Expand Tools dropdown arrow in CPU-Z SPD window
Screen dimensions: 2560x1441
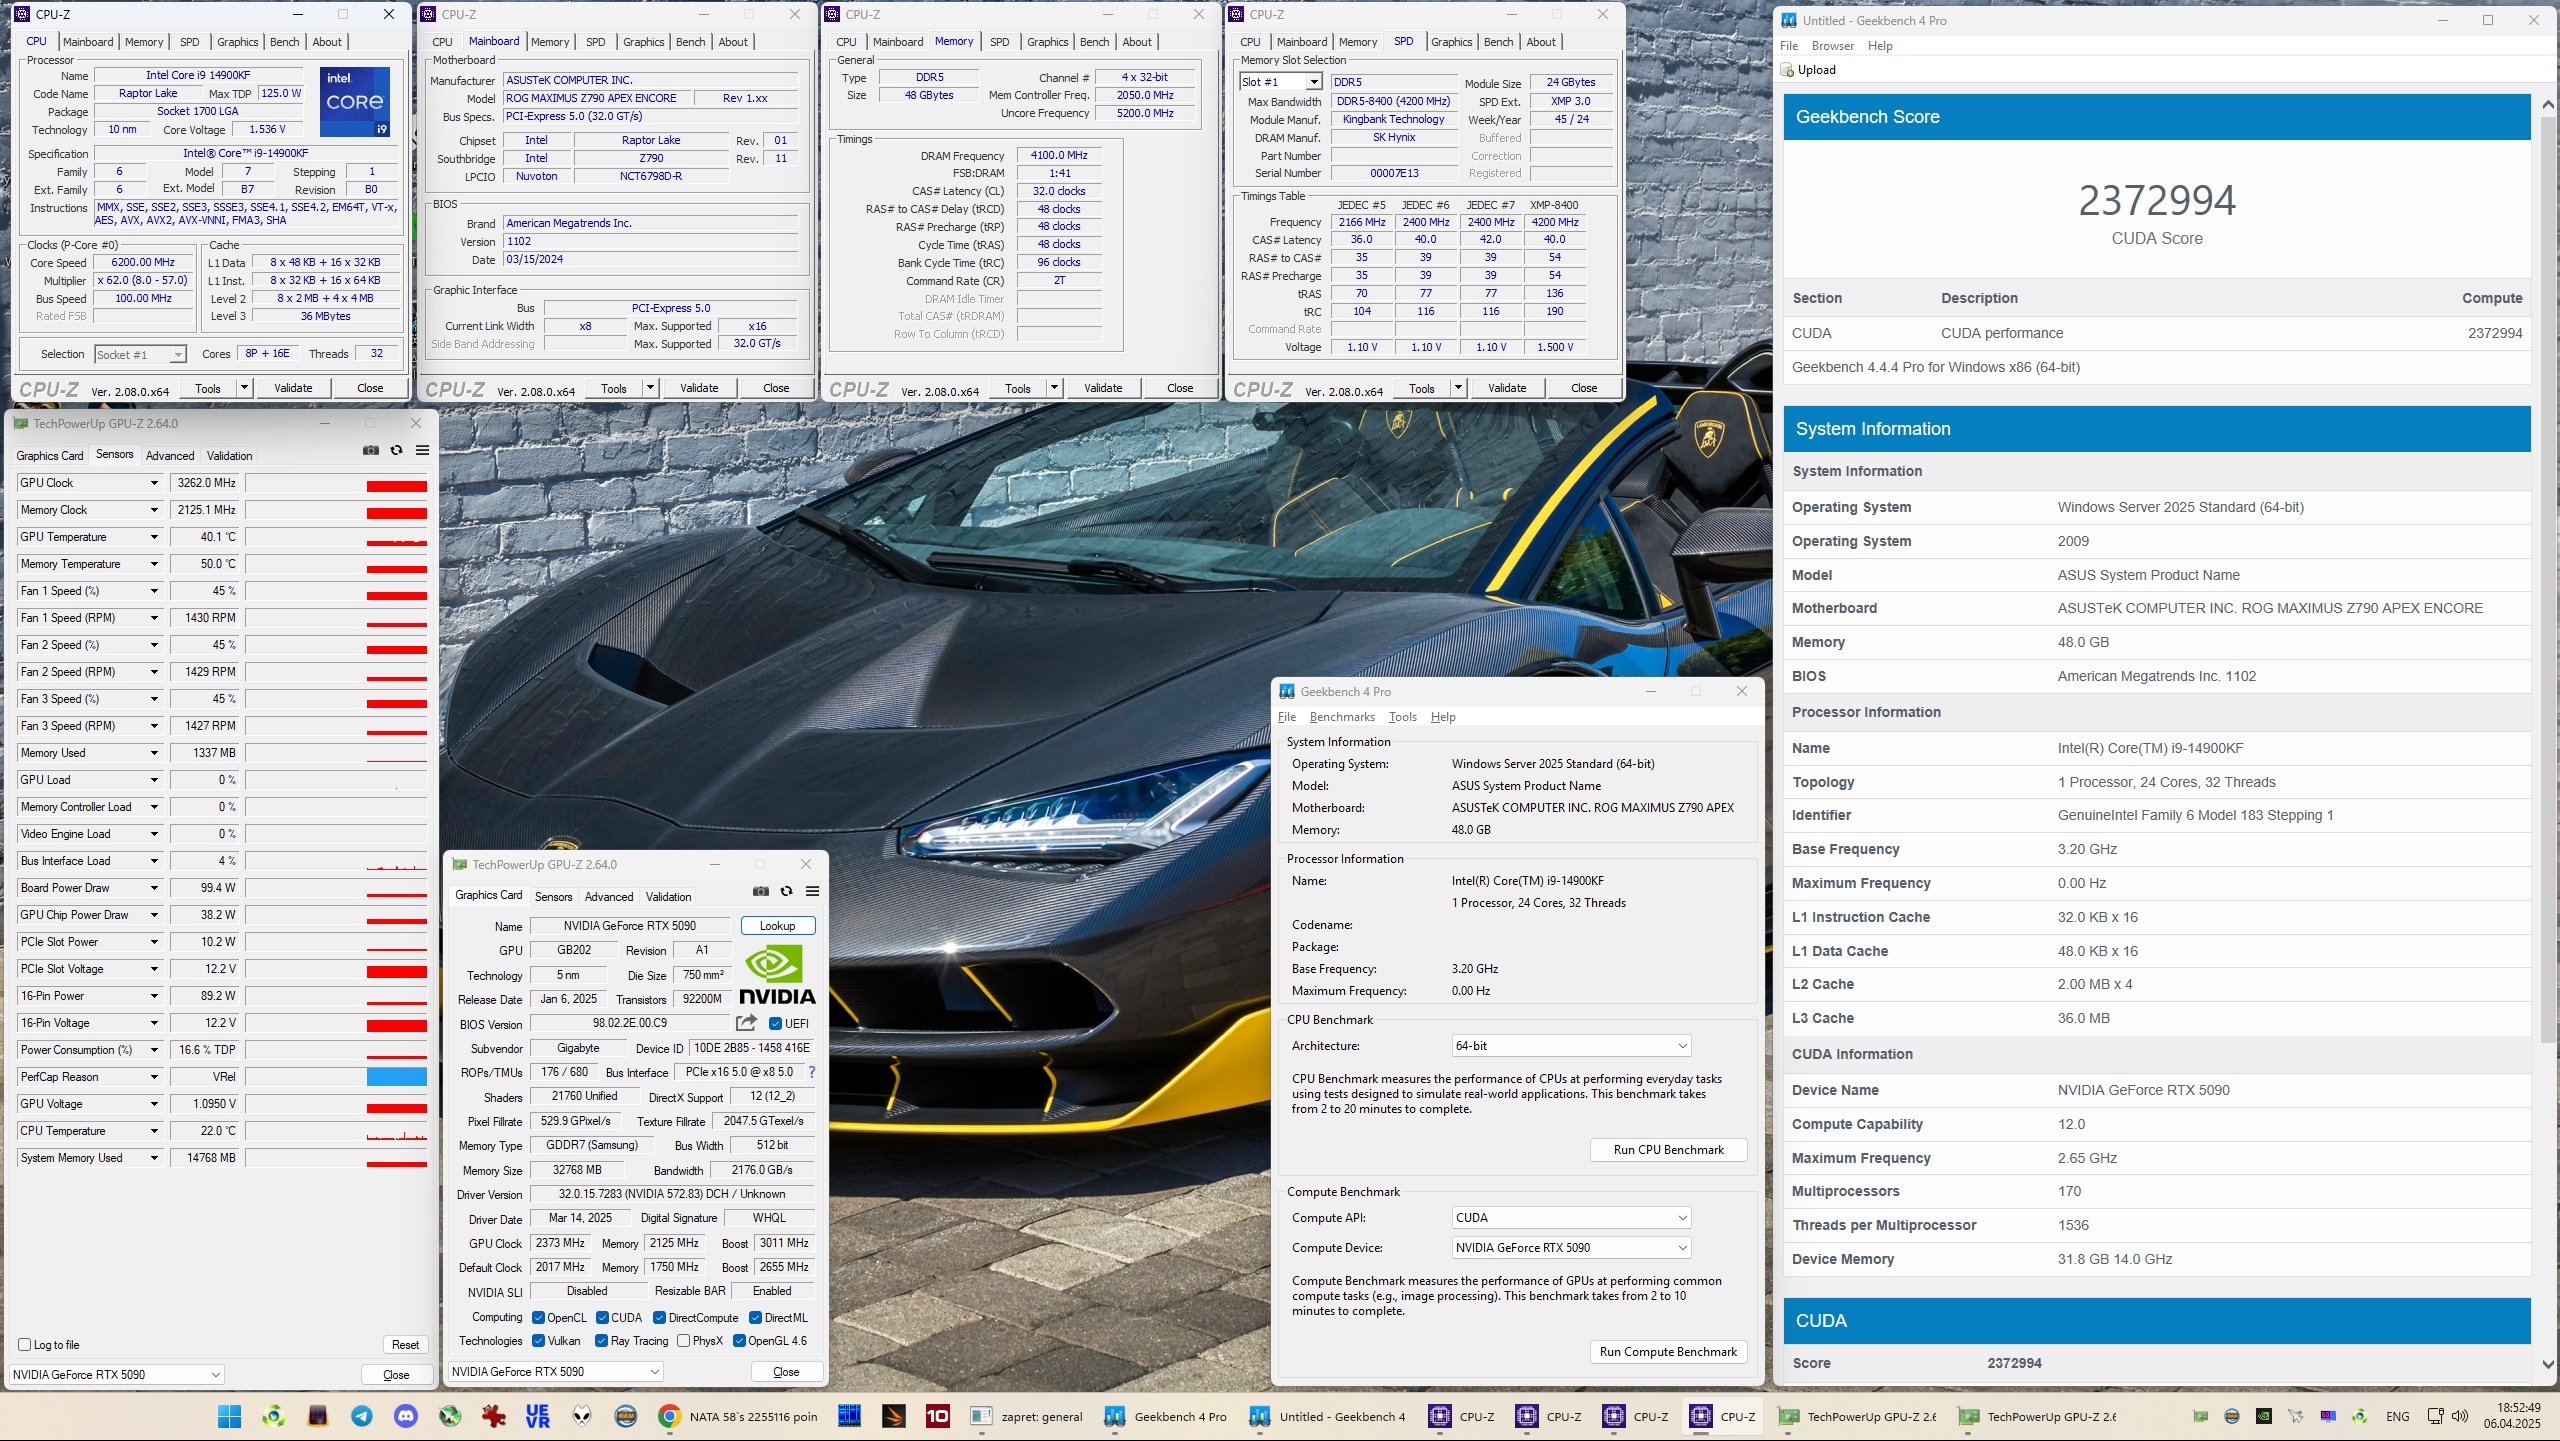(x=1458, y=388)
